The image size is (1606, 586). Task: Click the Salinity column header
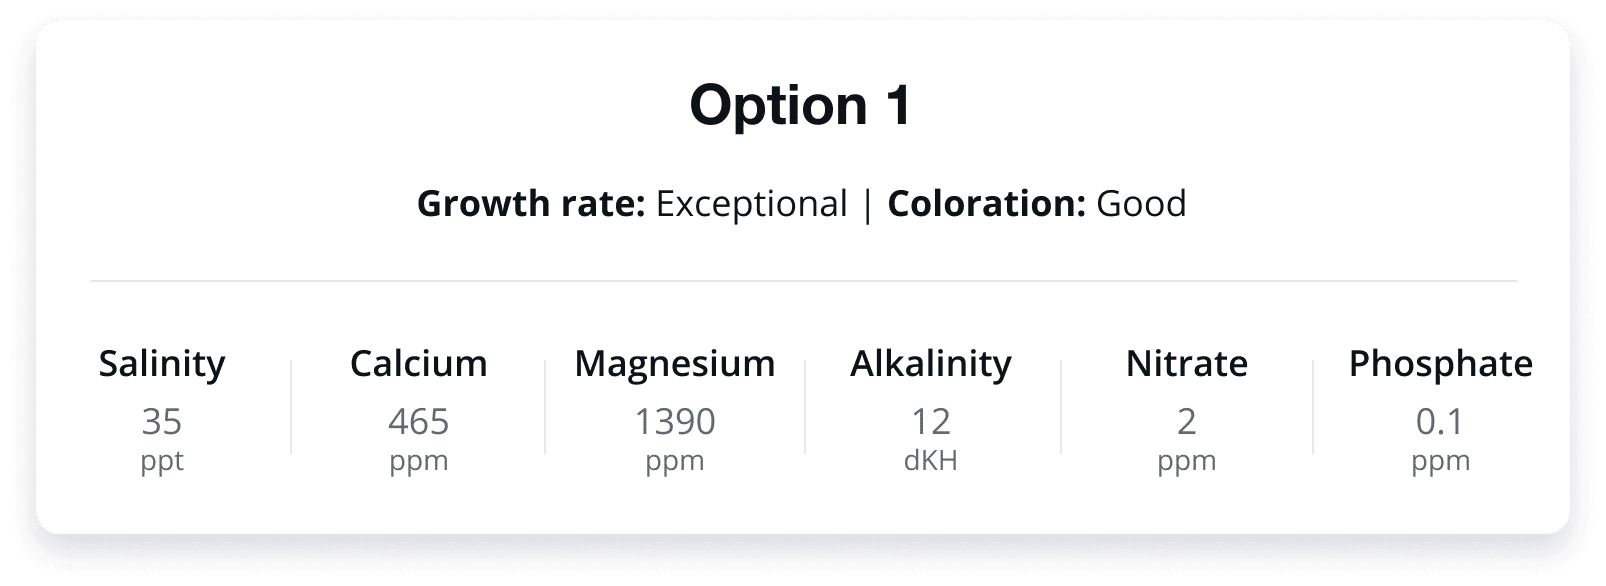pyautogui.click(x=162, y=364)
